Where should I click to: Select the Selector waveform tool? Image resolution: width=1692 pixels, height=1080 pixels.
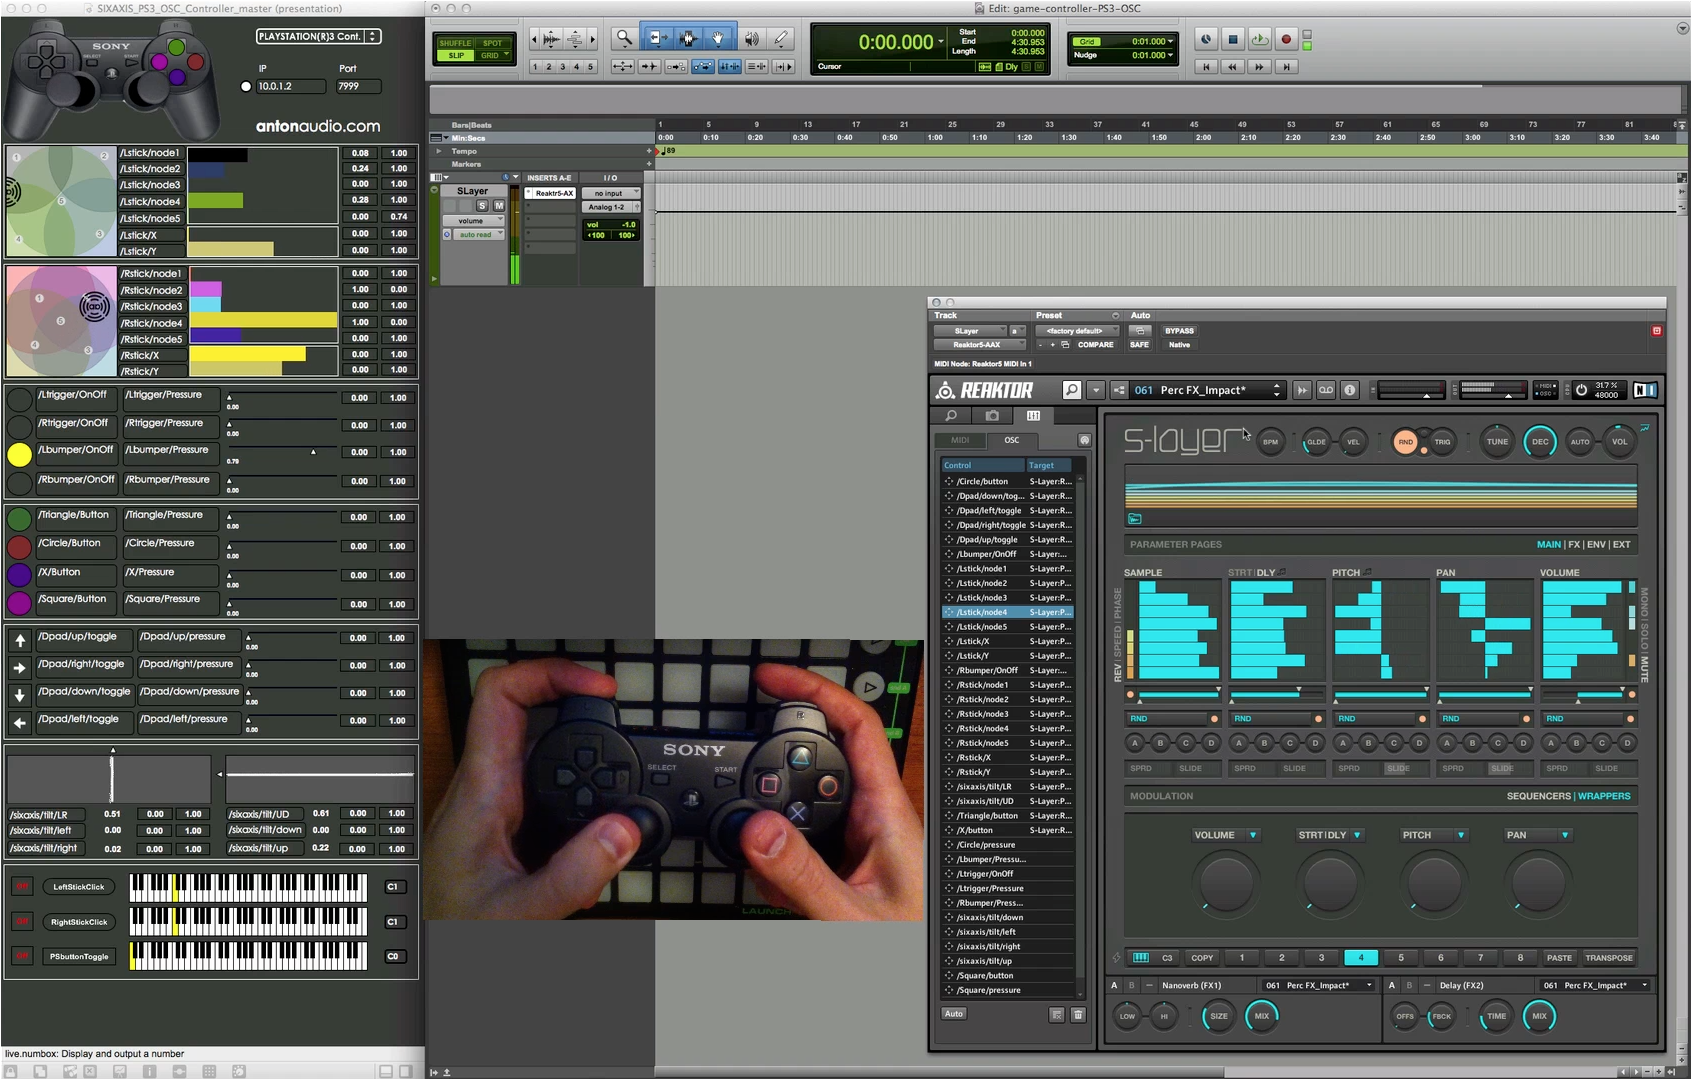click(688, 39)
